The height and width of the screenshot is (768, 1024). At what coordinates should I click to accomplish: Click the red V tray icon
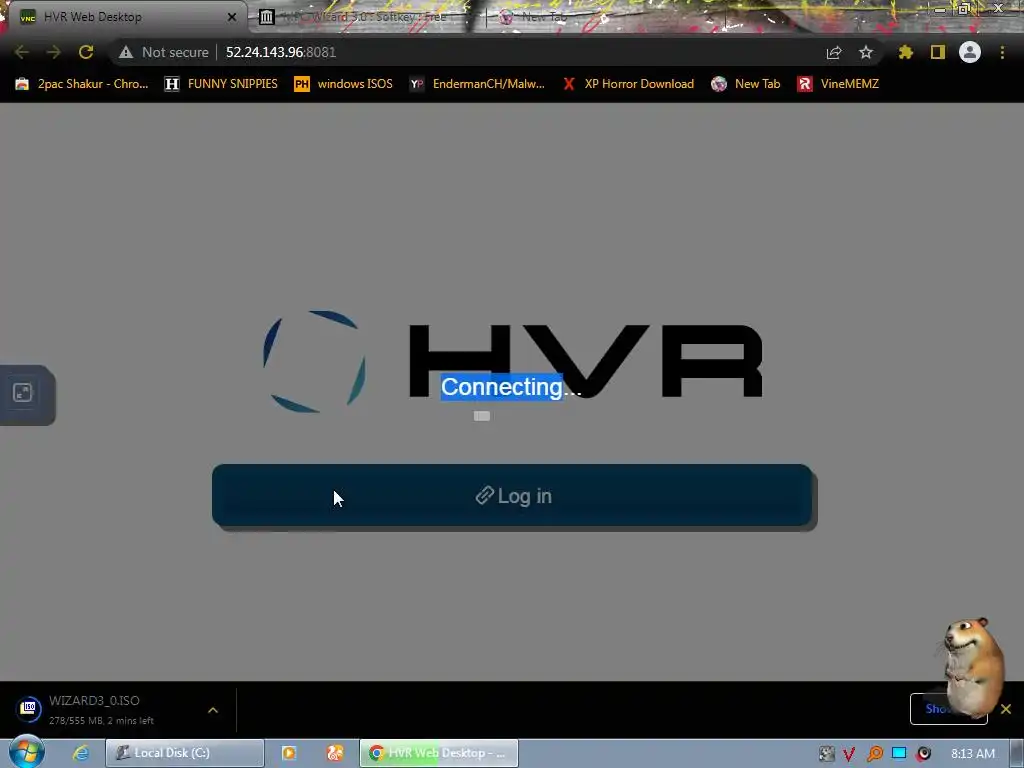(849, 754)
